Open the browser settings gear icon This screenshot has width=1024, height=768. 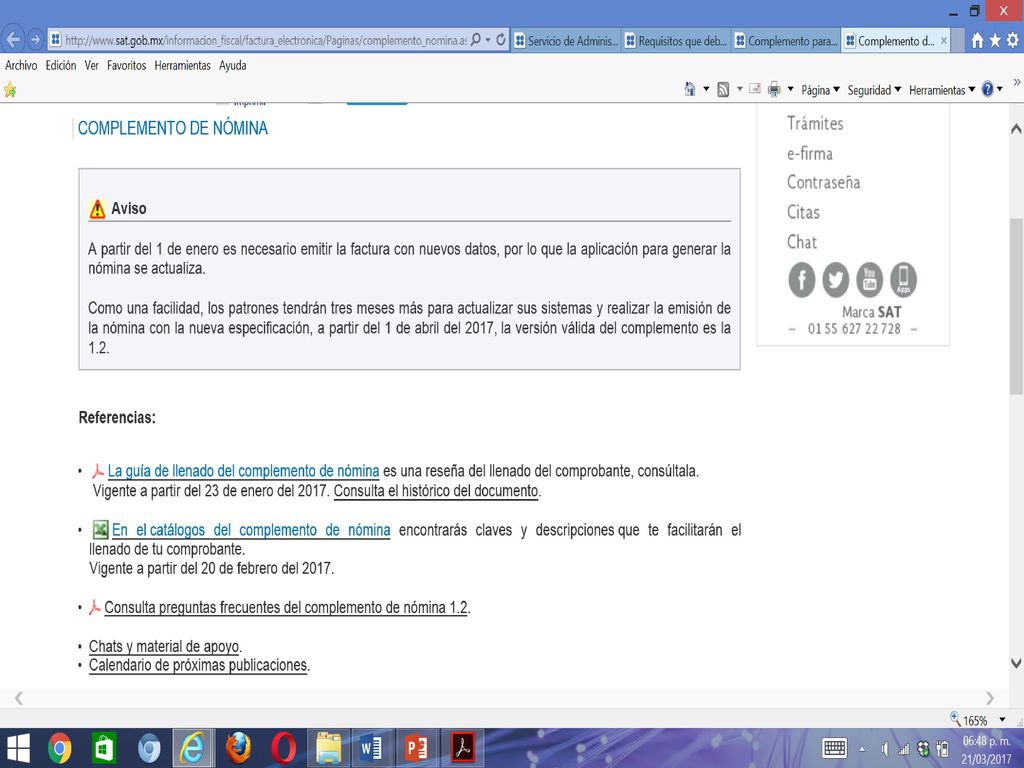[x=1012, y=40]
